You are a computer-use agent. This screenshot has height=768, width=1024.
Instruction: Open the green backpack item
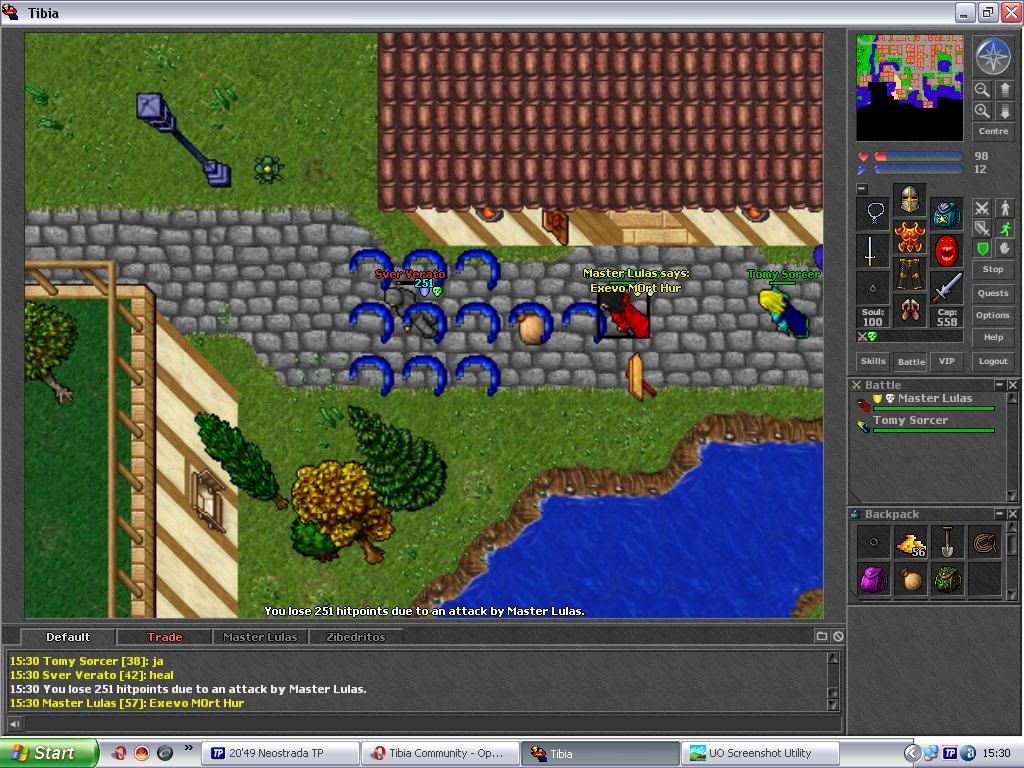948,579
